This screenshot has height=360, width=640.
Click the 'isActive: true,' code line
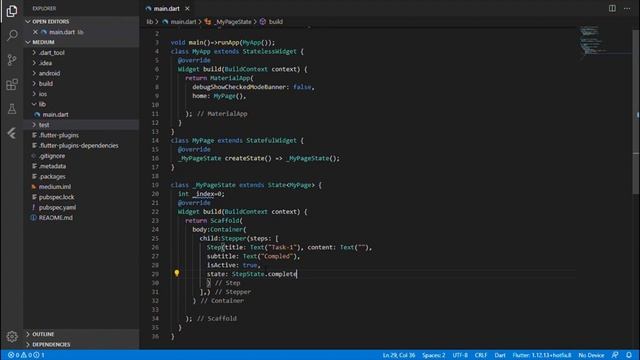(x=233, y=265)
